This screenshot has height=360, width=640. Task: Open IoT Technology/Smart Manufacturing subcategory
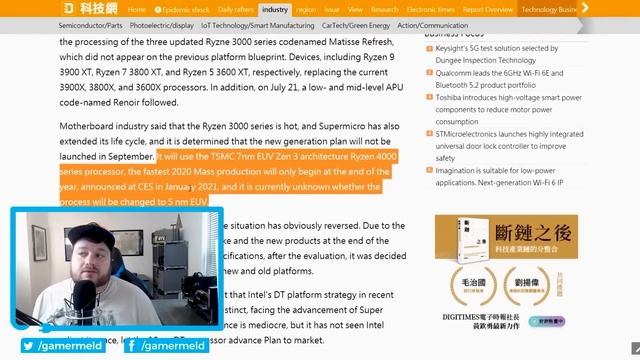point(258,25)
